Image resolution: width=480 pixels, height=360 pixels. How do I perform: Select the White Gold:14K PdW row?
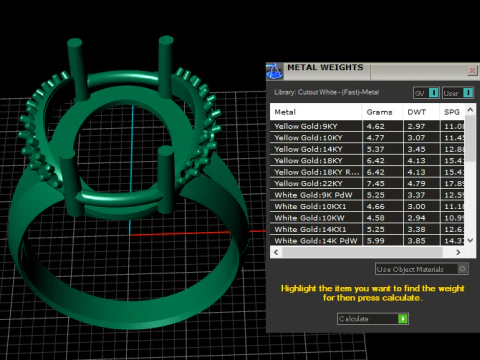tap(367, 241)
